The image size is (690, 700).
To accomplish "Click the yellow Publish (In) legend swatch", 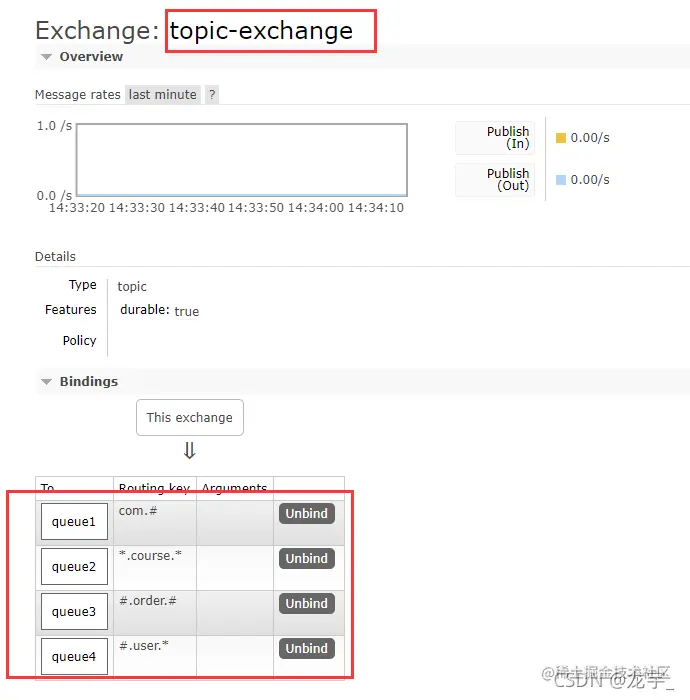I will [x=561, y=138].
